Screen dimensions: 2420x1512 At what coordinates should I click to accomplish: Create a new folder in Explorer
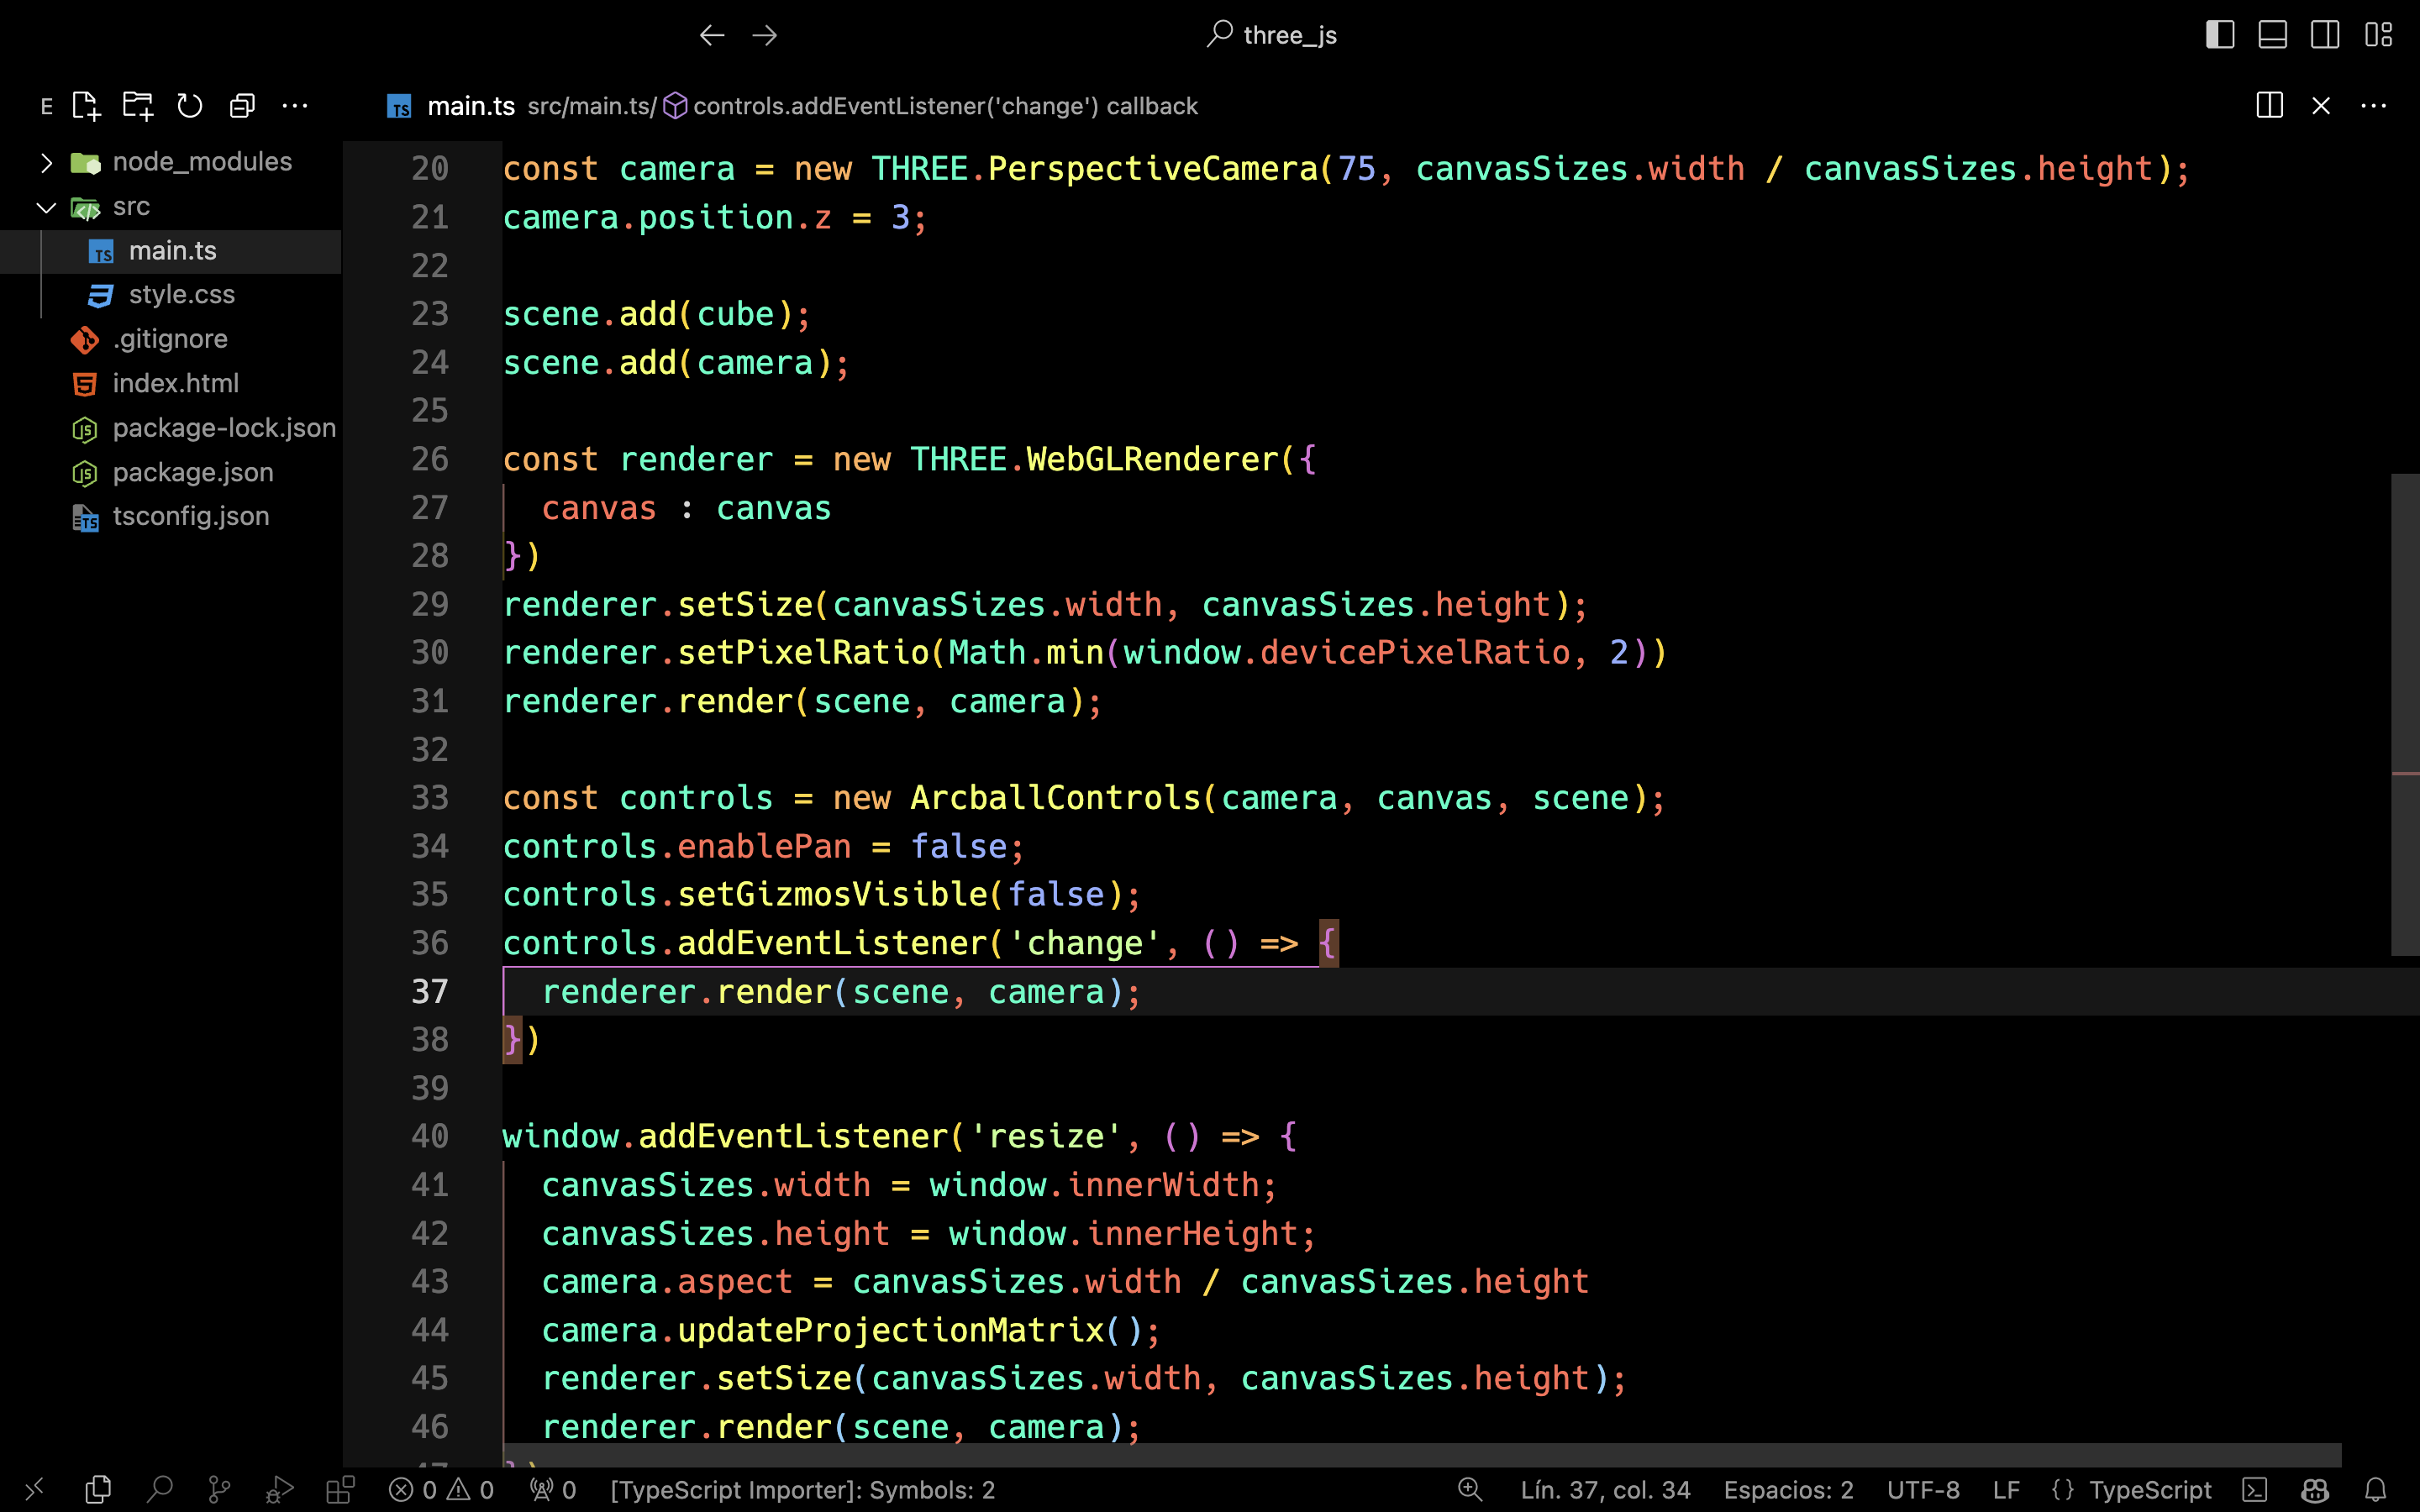click(138, 106)
